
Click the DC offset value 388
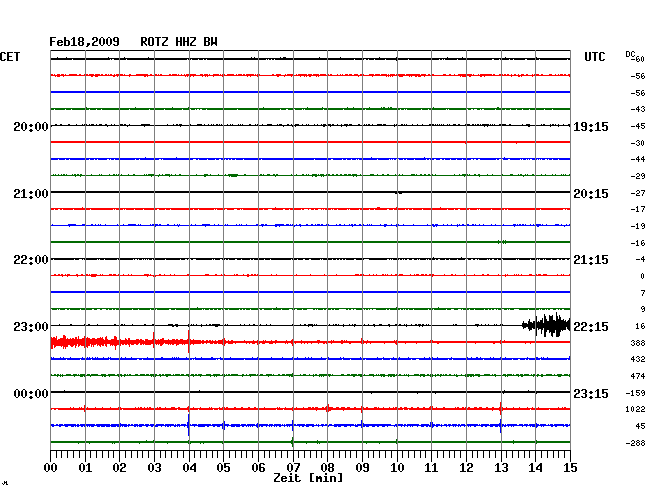point(638,343)
